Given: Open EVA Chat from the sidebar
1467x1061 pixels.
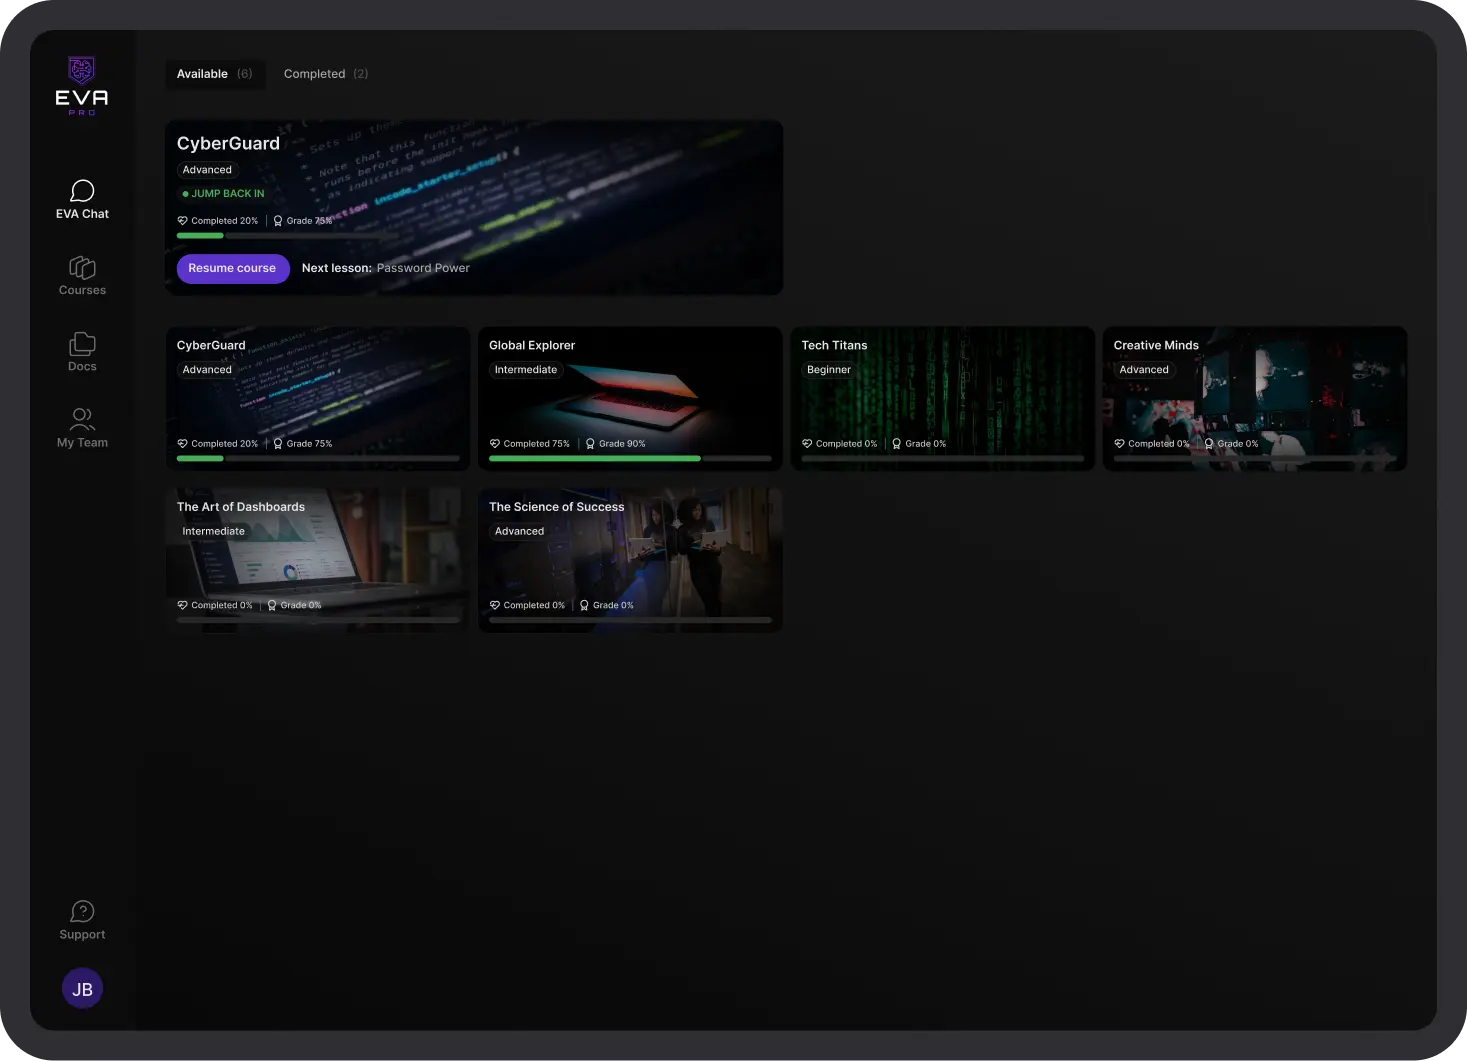Looking at the screenshot, I should coord(82,200).
